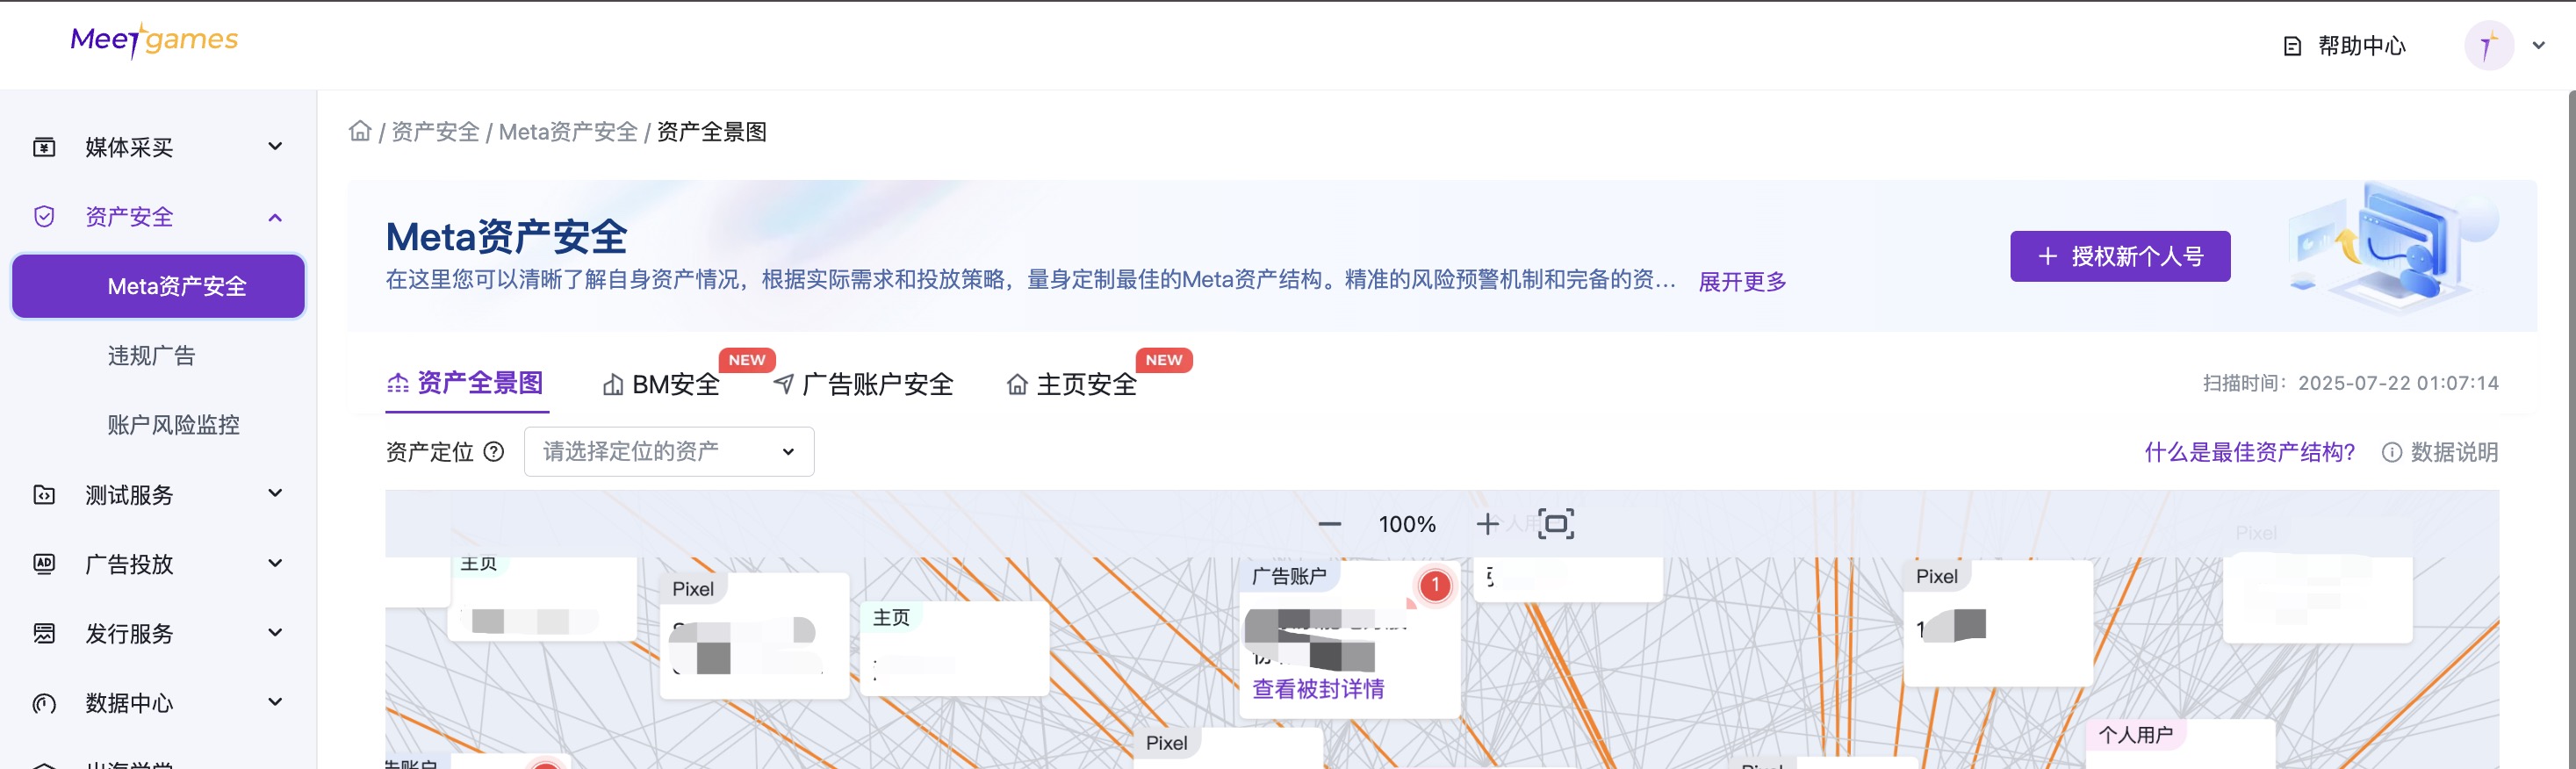Click the 广告投放 AD icon
The height and width of the screenshot is (769, 2576).
(x=44, y=564)
